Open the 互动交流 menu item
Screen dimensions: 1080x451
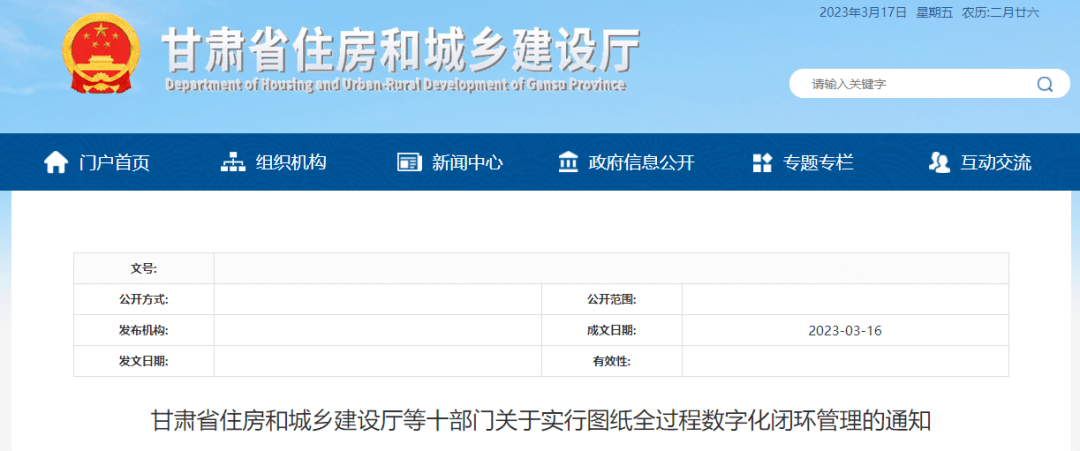pos(996,163)
